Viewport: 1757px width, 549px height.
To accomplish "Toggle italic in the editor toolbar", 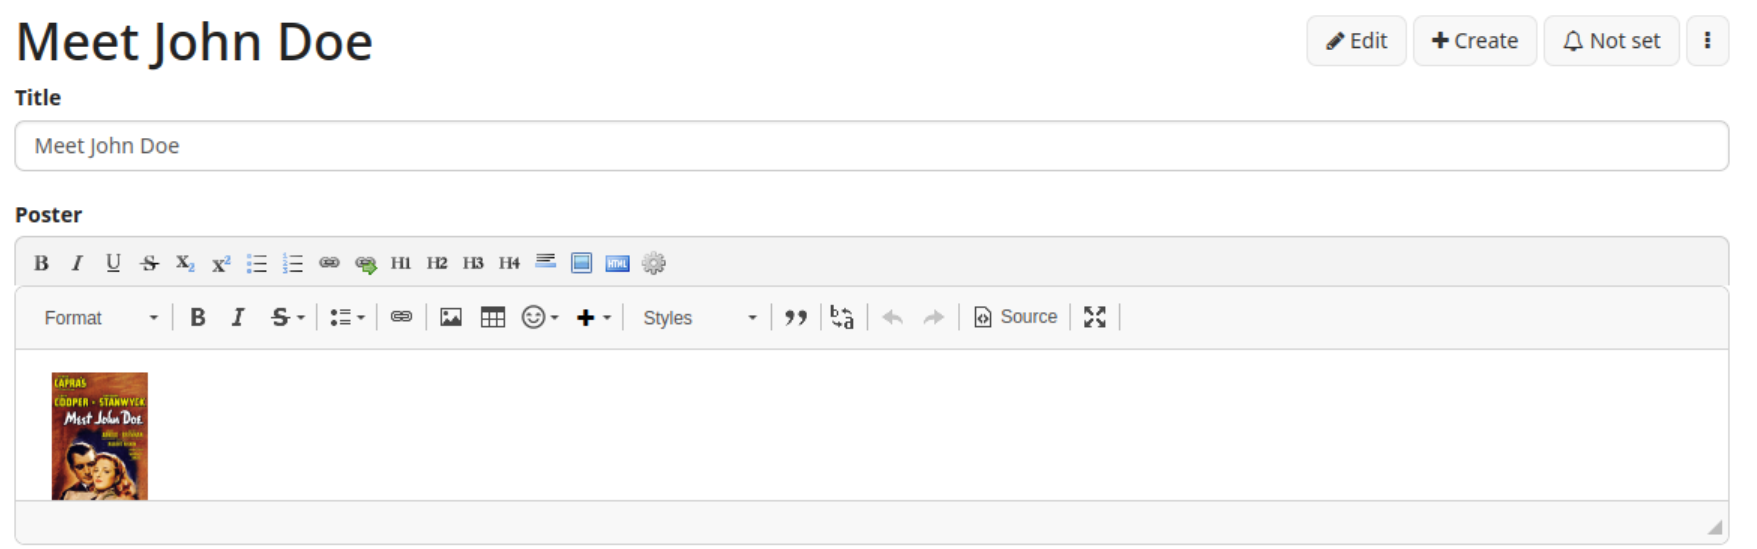I will [x=238, y=317].
